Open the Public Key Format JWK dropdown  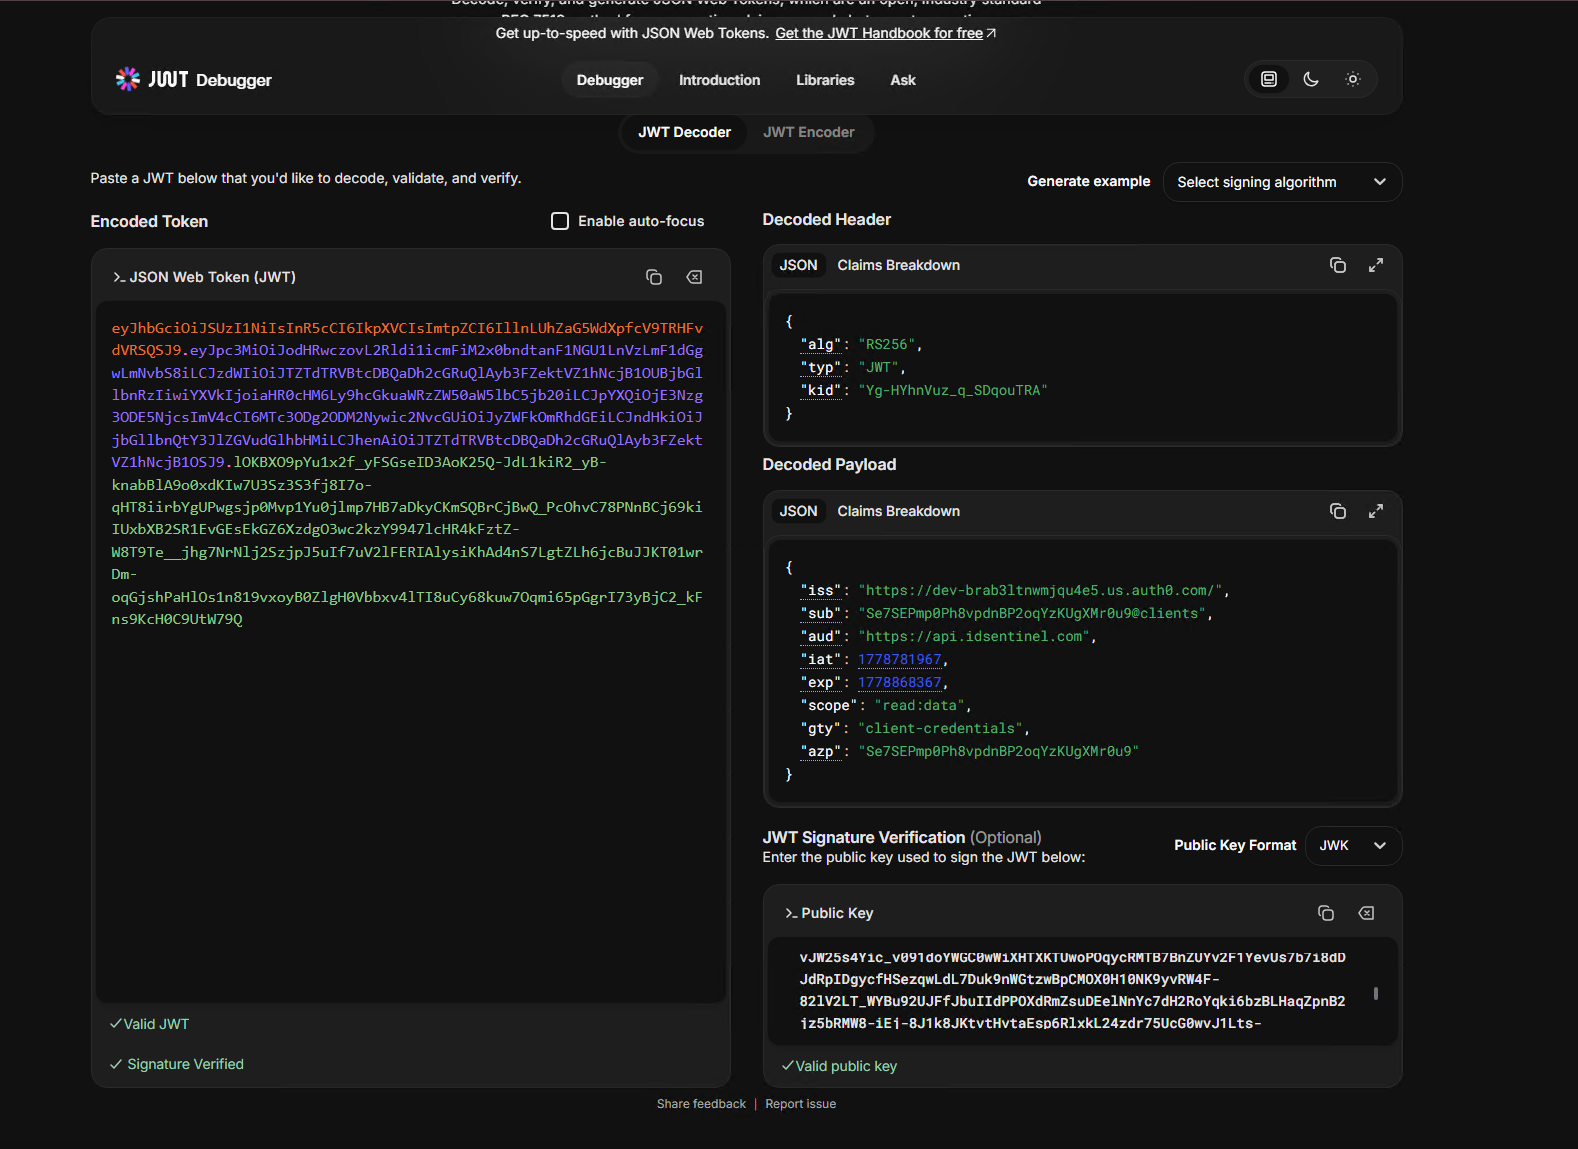click(x=1353, y=846)
